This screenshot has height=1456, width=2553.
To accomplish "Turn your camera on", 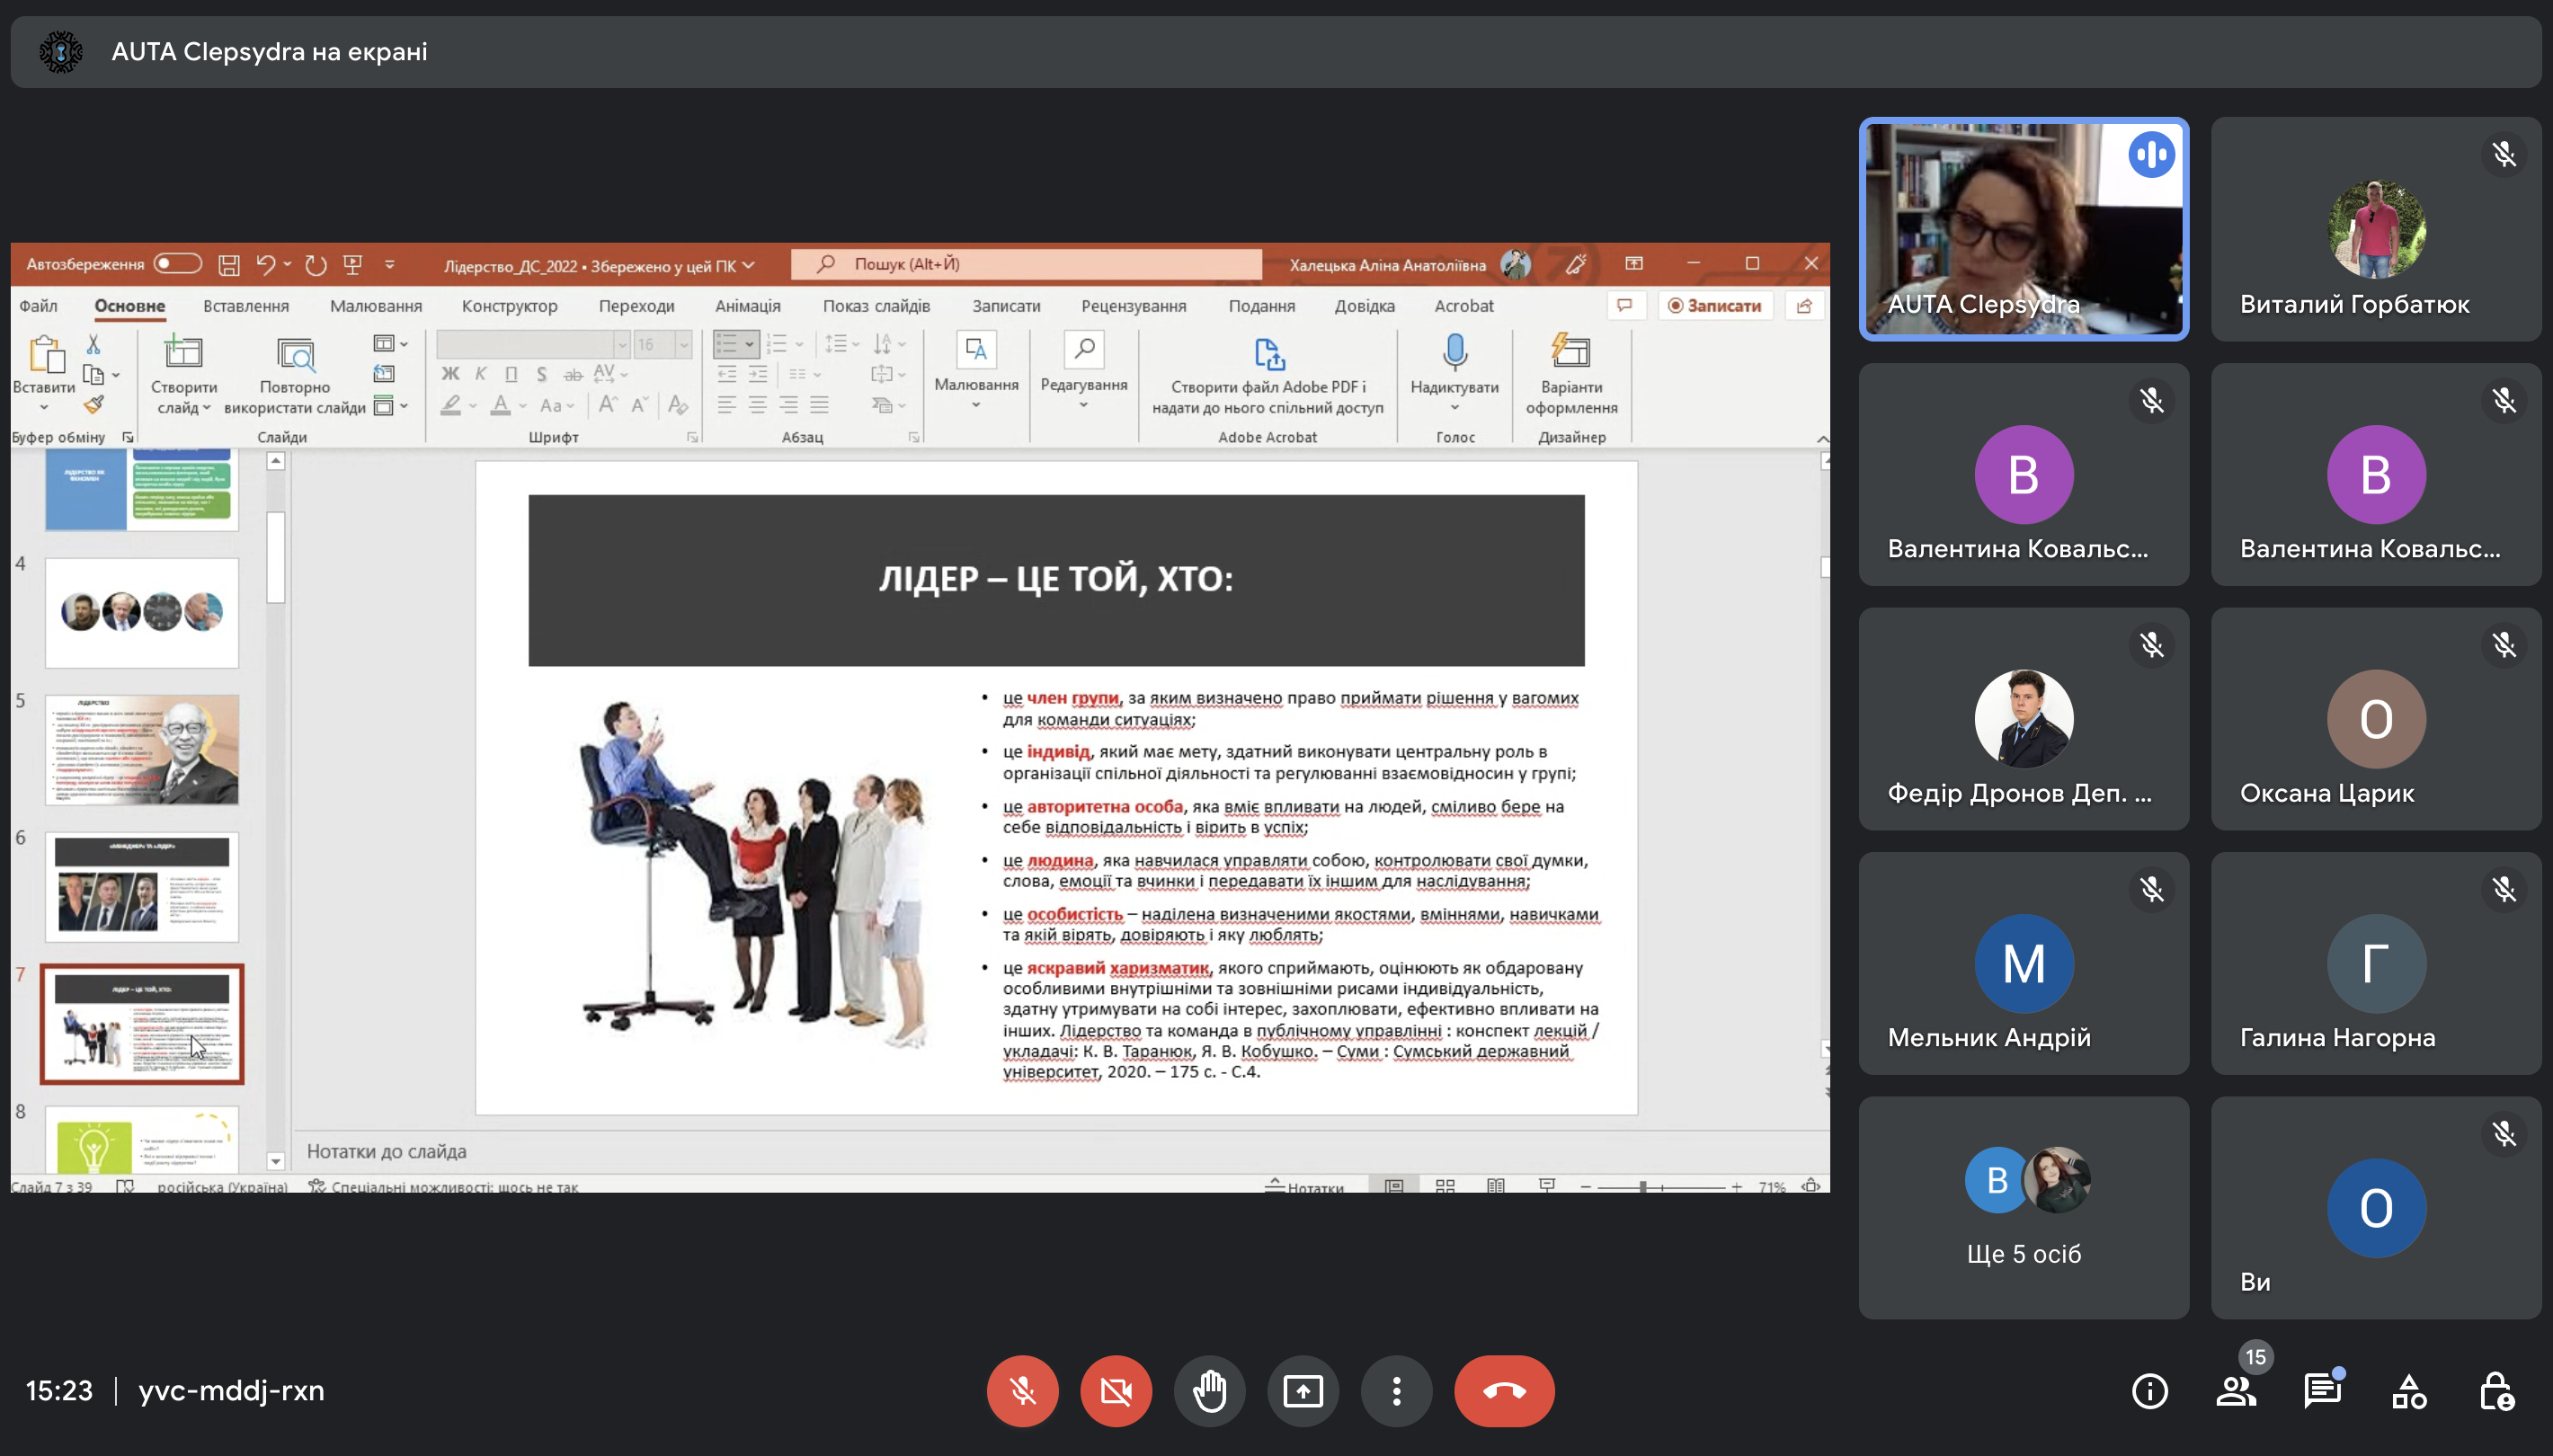I will [x=1115, y=1391].
